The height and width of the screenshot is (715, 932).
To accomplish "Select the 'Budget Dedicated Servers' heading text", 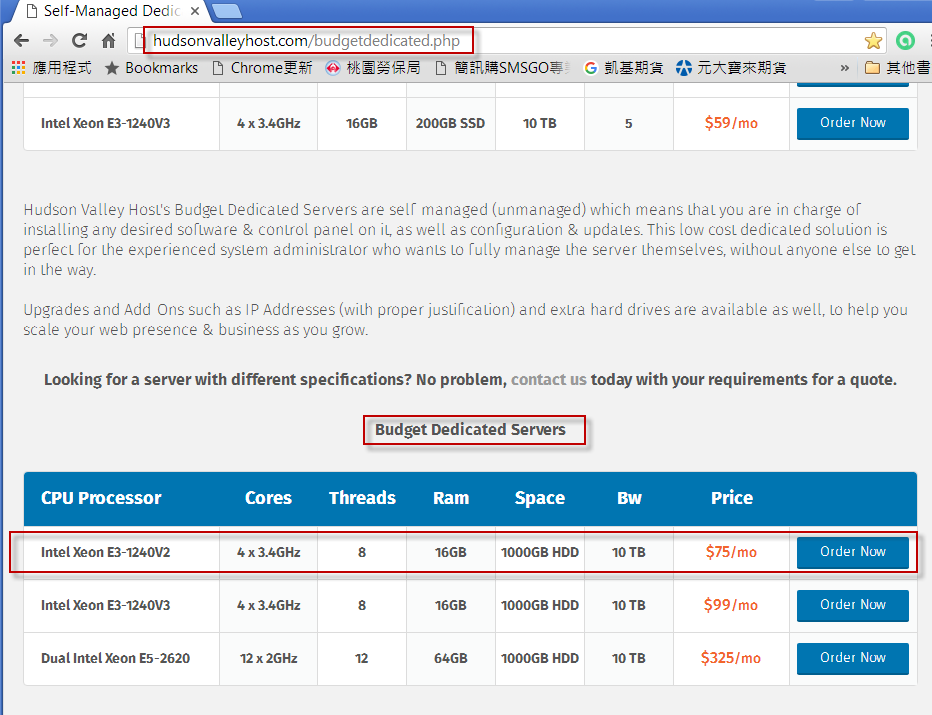I will pyautogui.click(x=470, y=430).
